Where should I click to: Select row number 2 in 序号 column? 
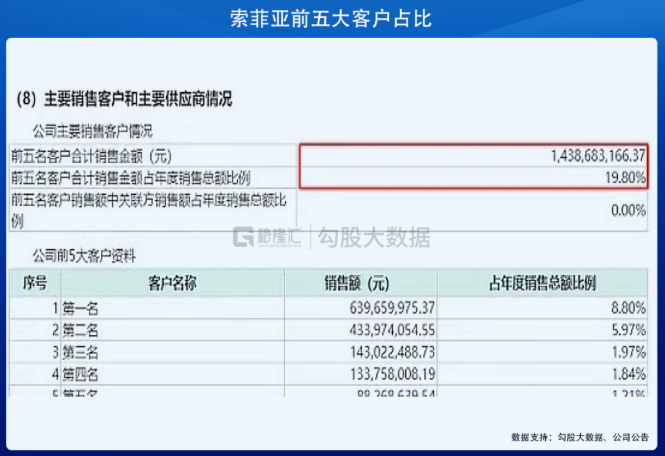click(55, 330)
